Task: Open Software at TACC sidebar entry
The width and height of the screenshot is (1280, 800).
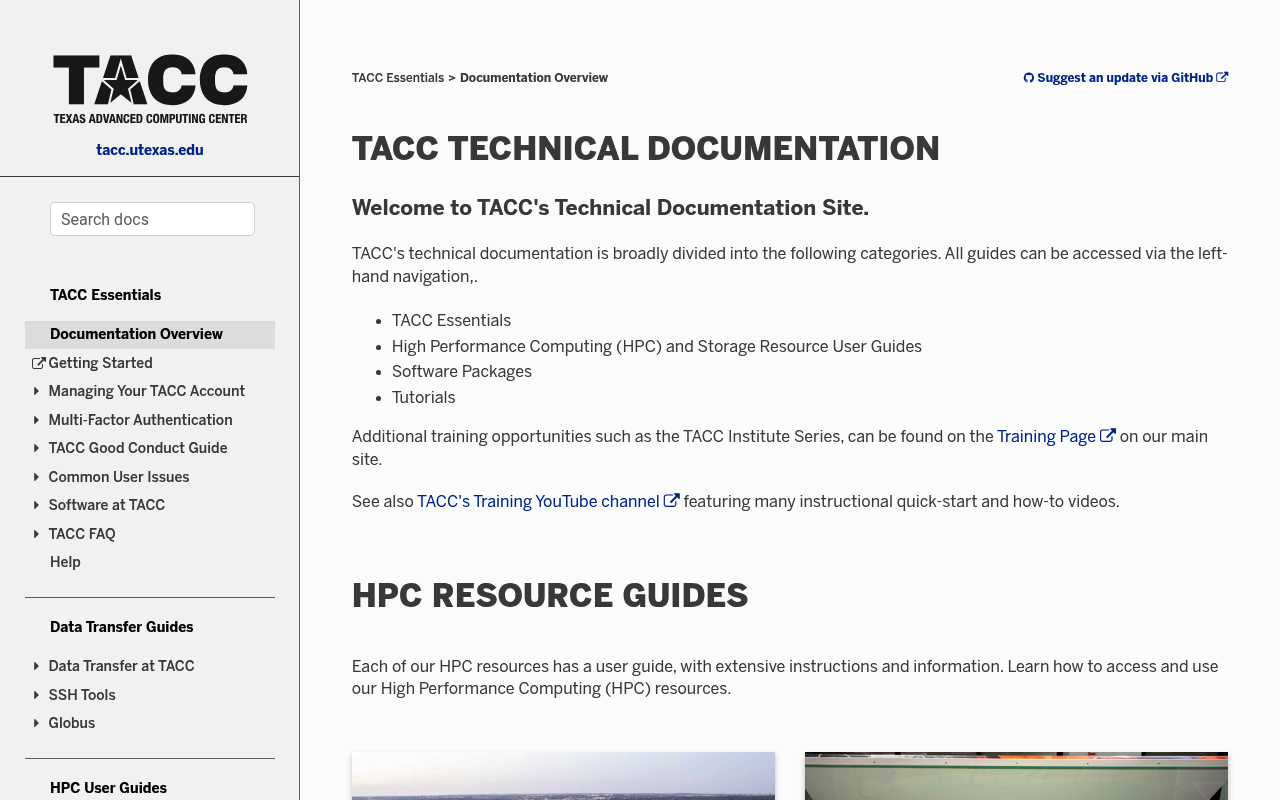Action: (107, 505)
